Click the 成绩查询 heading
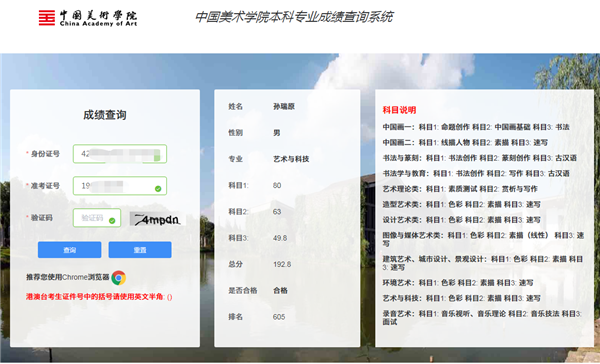 (x=105, y=115)
